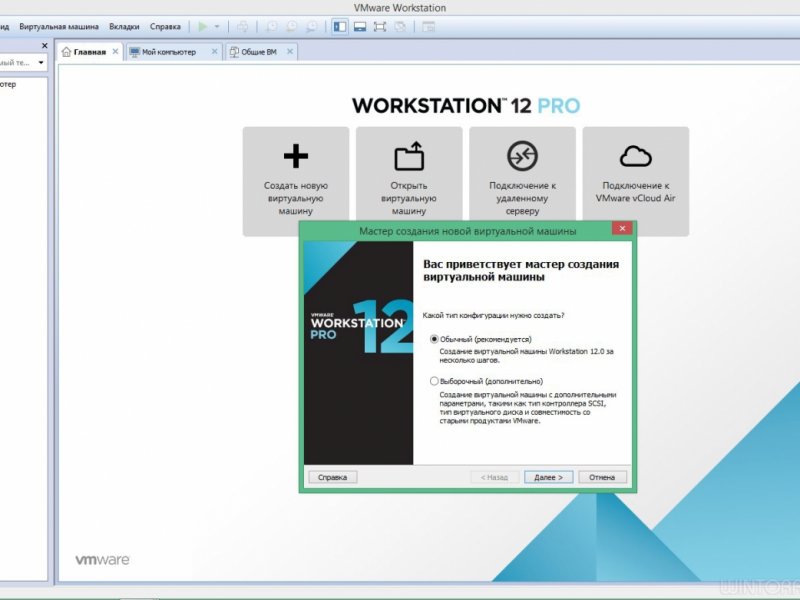Click the Unity mode toolbar icon
The image size is (800, 600).
click(x=400, y=27)
